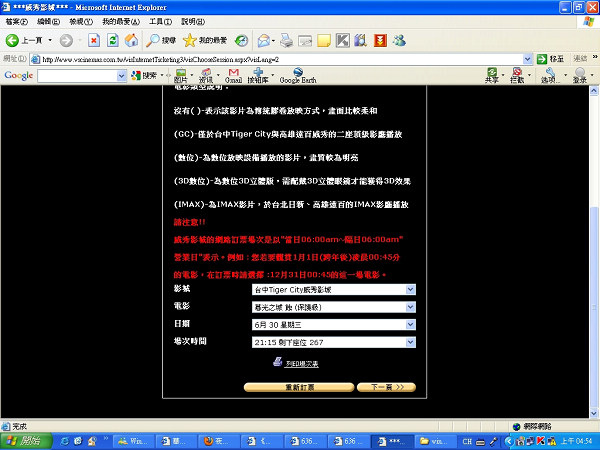The height and width of the screenshot is (450, 600).
Task: Click the red download arrow icon
Action: tap(380, 40)
